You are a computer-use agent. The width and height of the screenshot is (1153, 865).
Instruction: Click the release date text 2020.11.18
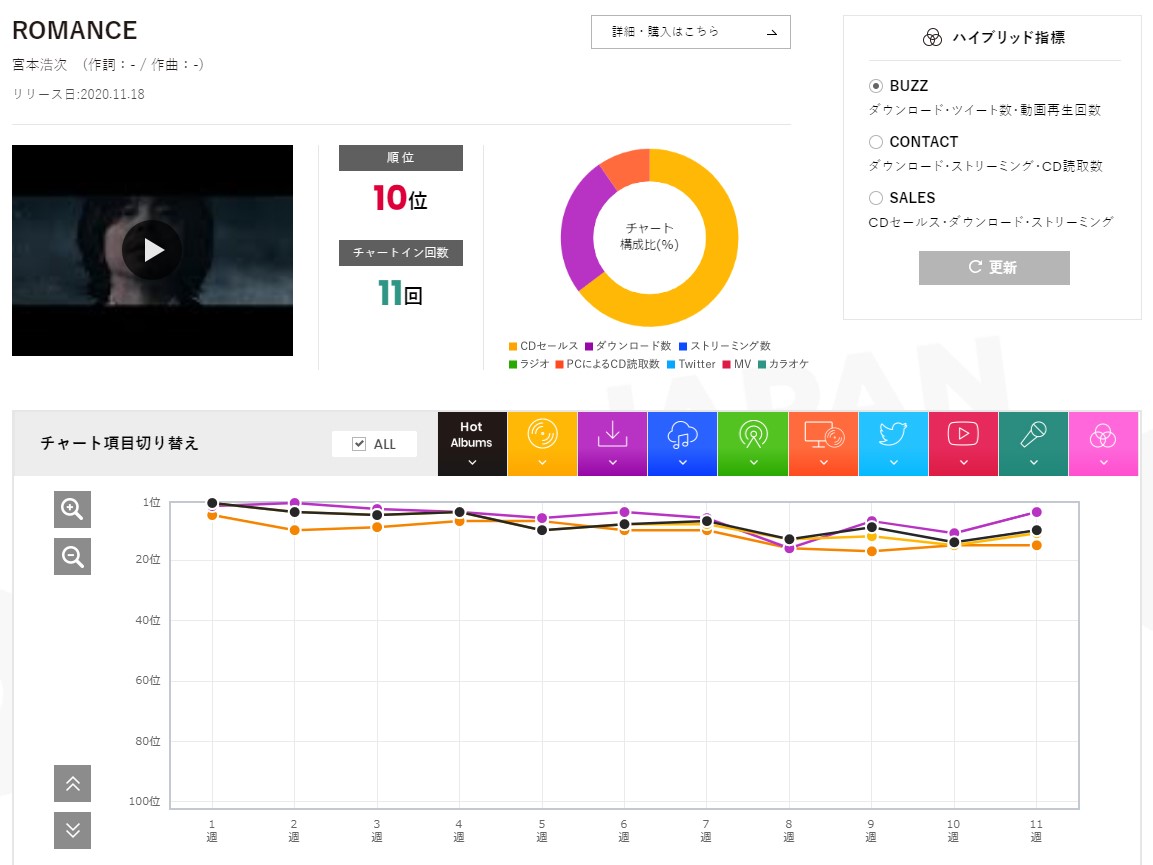coord(112,94)
